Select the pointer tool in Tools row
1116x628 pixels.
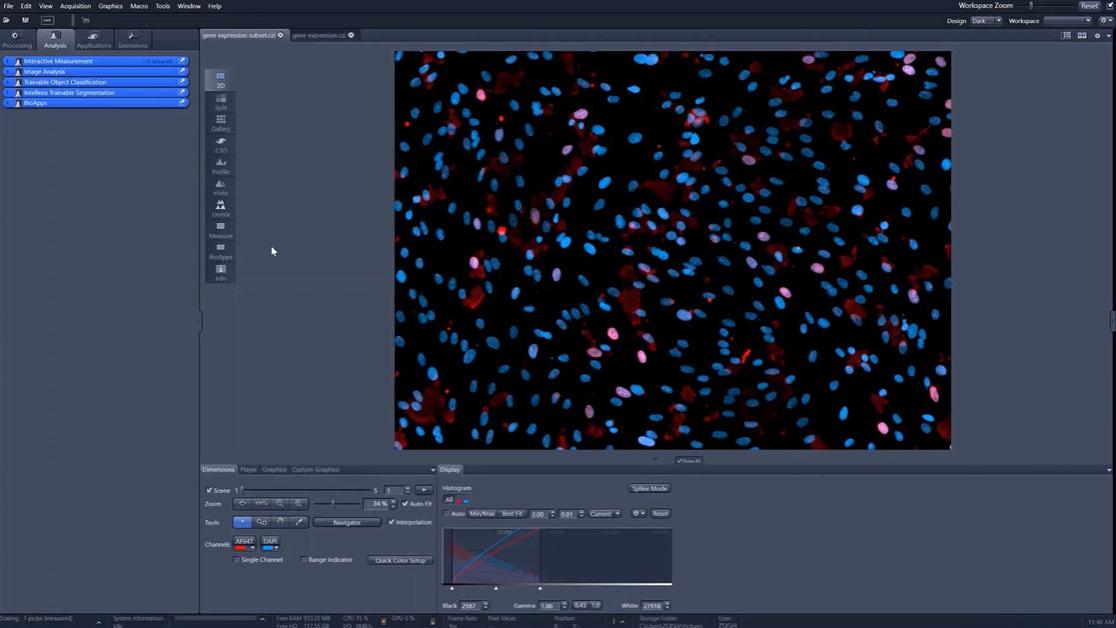242,522
